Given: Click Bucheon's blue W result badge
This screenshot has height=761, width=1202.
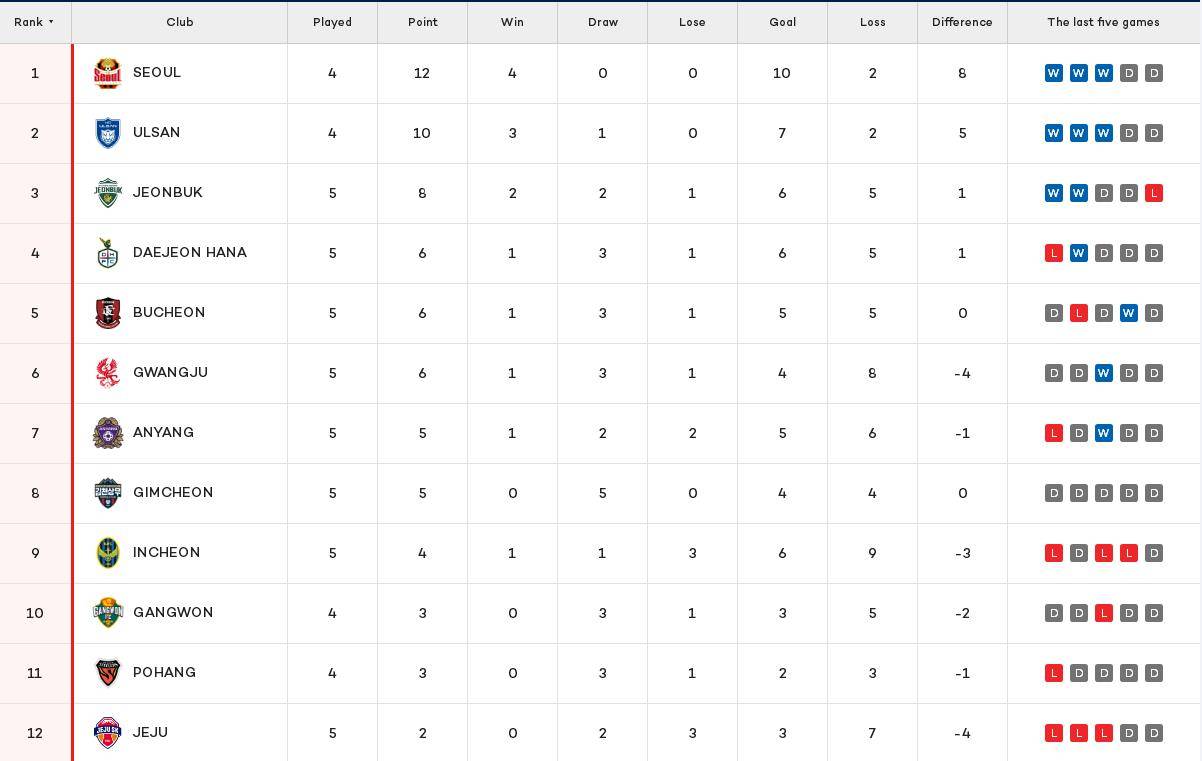Looking at the screenshot, I should click(1129, 313).
